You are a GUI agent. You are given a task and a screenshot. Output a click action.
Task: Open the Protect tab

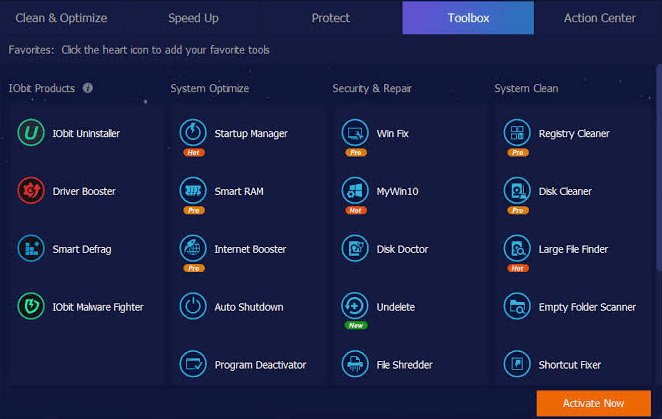pyautogui.click(x=331, y=18)
